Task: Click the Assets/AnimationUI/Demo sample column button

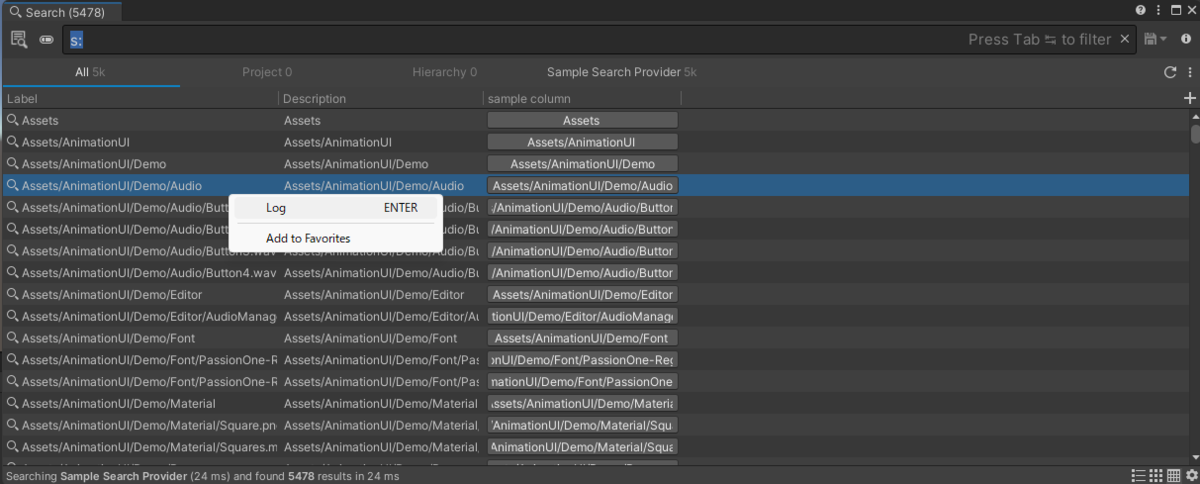Action: tap(582, 164)
